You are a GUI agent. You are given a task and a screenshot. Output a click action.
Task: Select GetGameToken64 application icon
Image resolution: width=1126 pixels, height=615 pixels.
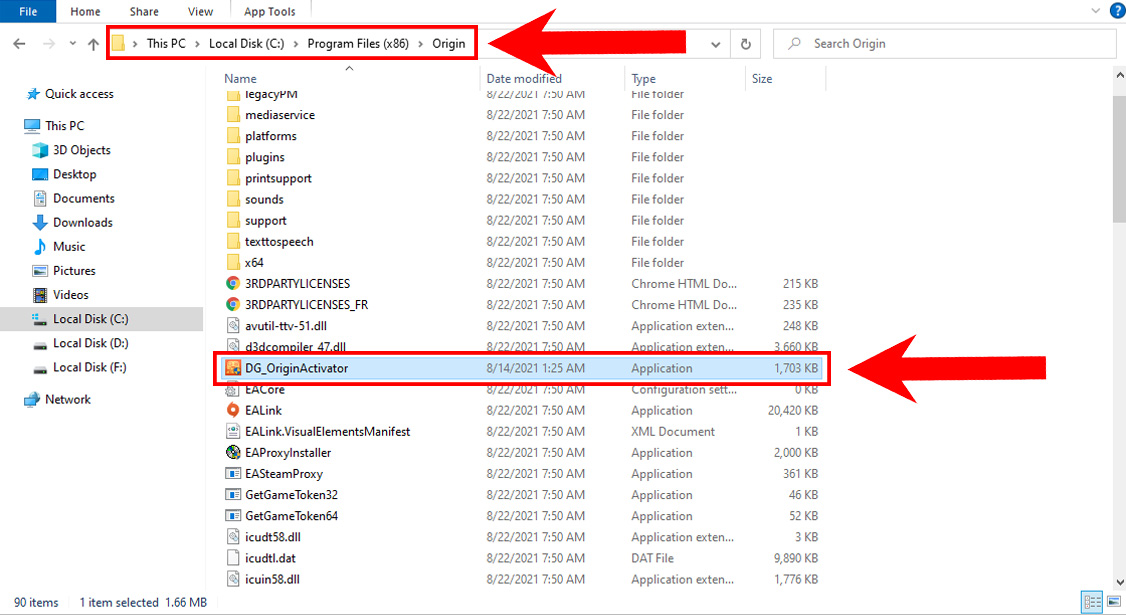coord(233,516)
